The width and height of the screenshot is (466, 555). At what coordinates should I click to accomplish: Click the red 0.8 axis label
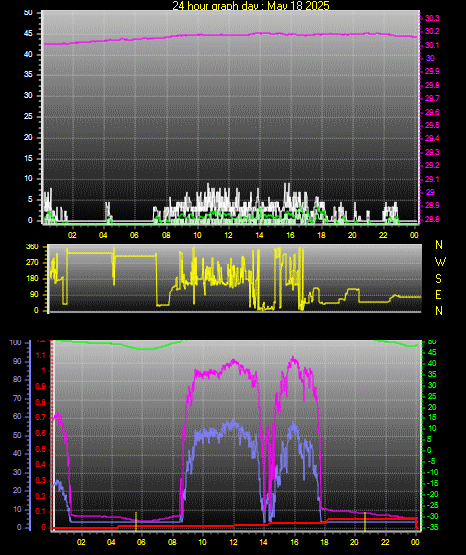[41, 402]
